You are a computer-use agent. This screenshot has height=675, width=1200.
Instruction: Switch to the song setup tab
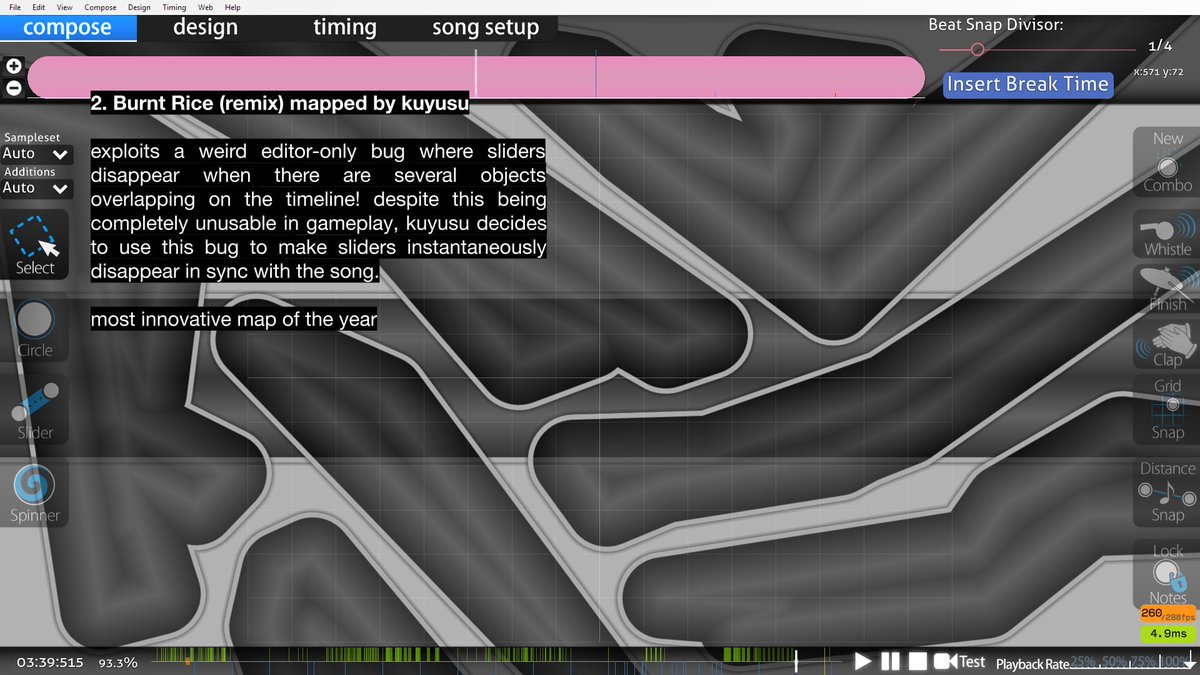click(485, 28)
